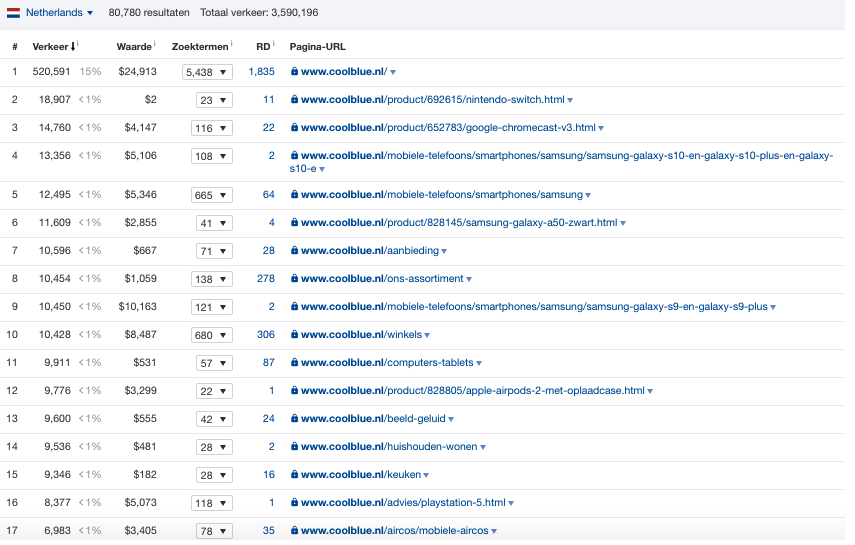Click the lock icon beside /computers-tablets
The image size is (855, 545).
click(294, 363)
